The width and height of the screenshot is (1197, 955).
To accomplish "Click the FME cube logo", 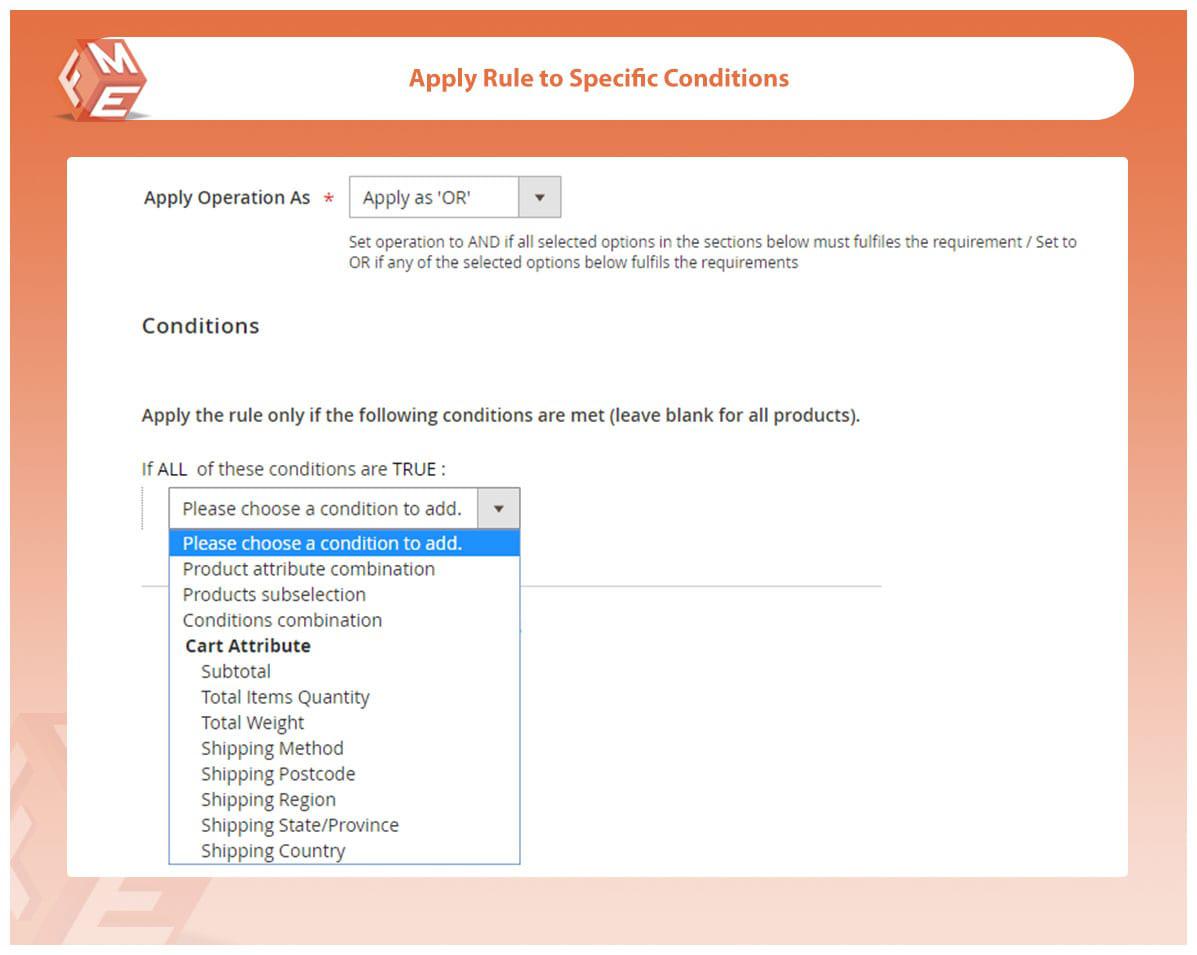I will [x=103, y=80].
